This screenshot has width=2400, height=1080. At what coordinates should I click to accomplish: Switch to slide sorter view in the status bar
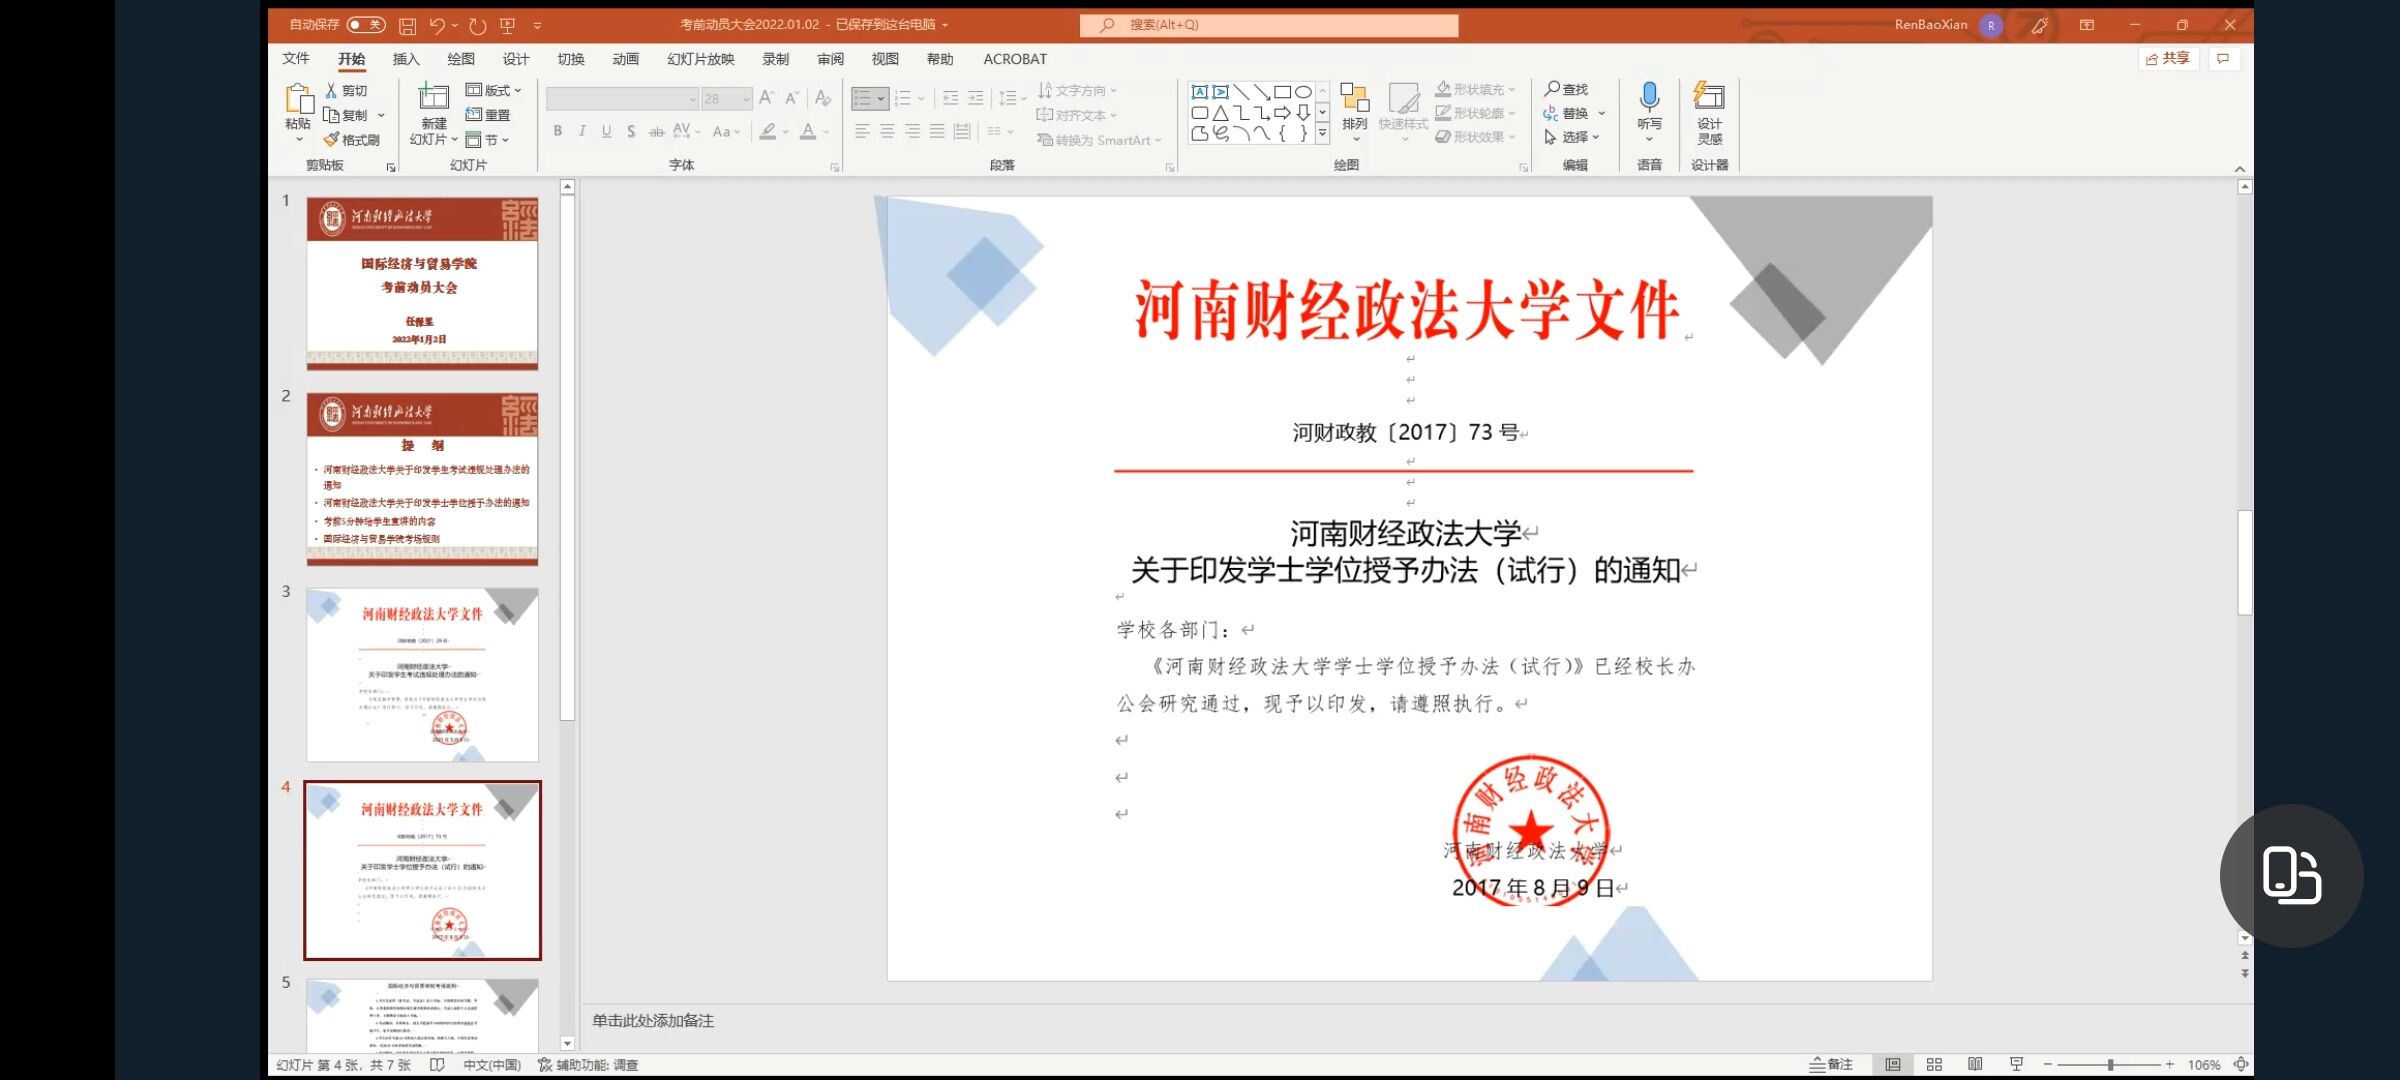click(x=1934, y=1064)
